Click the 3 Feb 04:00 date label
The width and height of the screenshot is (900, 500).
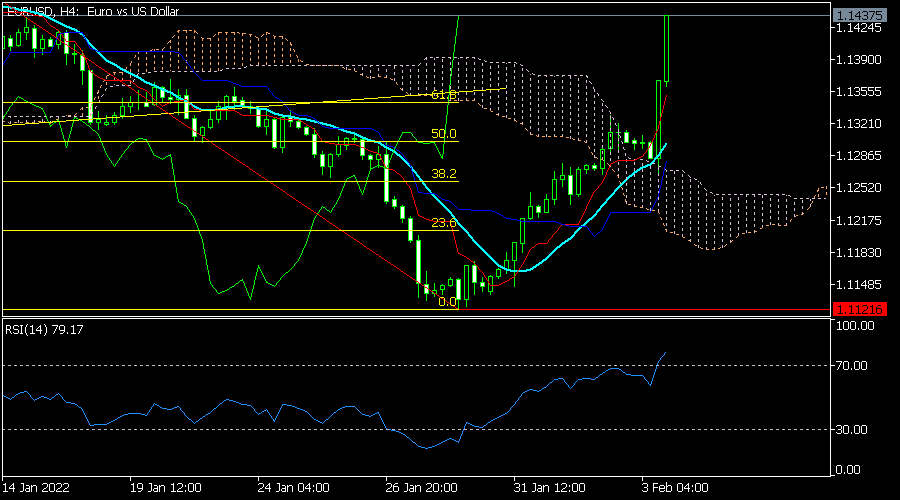click(x=675, y=488)
